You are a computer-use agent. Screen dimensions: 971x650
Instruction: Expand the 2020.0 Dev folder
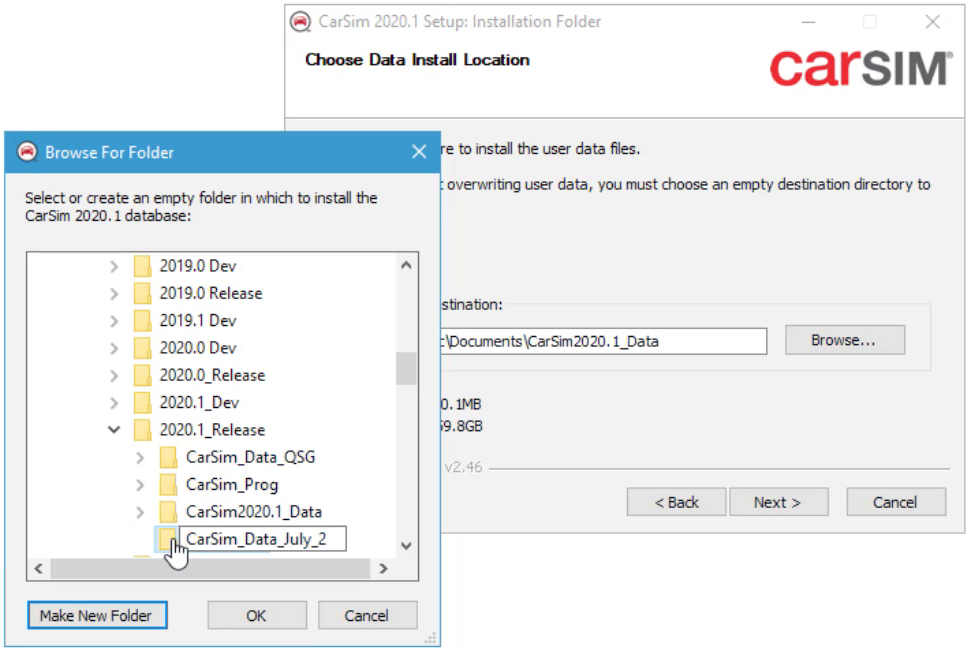(x=114, y=348)
